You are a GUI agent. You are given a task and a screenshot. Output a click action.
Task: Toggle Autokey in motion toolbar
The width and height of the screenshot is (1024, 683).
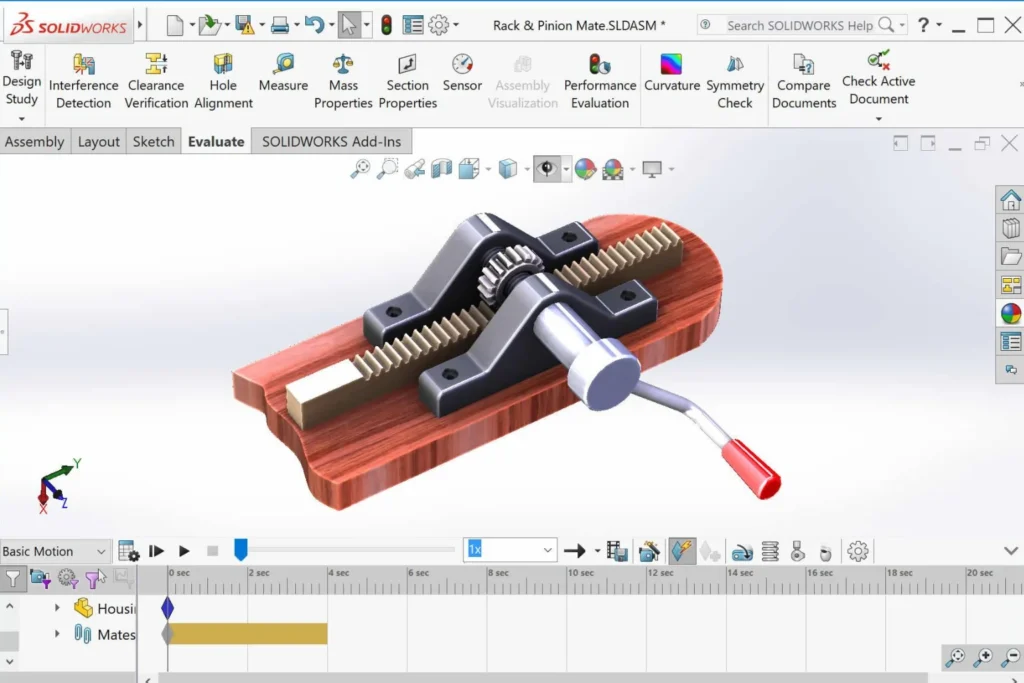pyautogui.click(x=681, y=552)
